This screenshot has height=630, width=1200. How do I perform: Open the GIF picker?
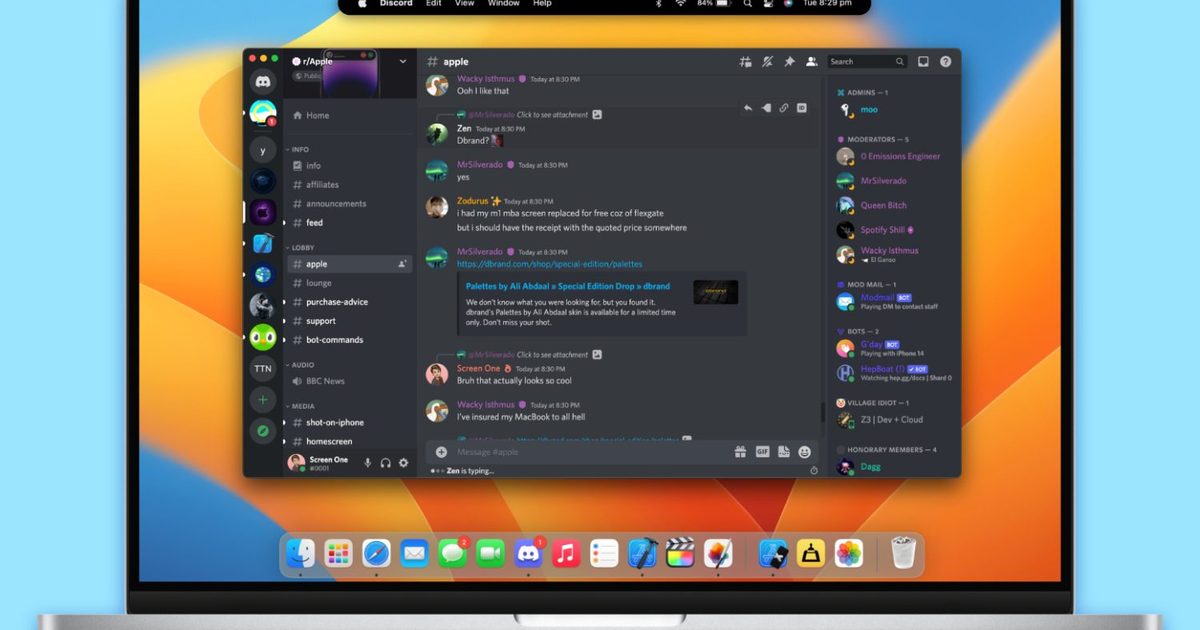[764, 452]
